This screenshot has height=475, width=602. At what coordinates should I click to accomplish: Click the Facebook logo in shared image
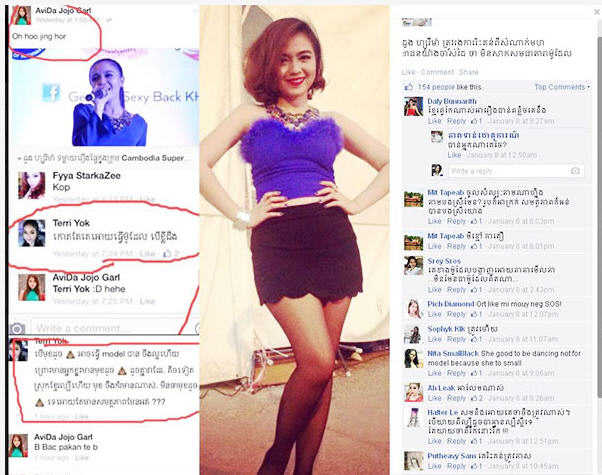(x=51, y=94)
